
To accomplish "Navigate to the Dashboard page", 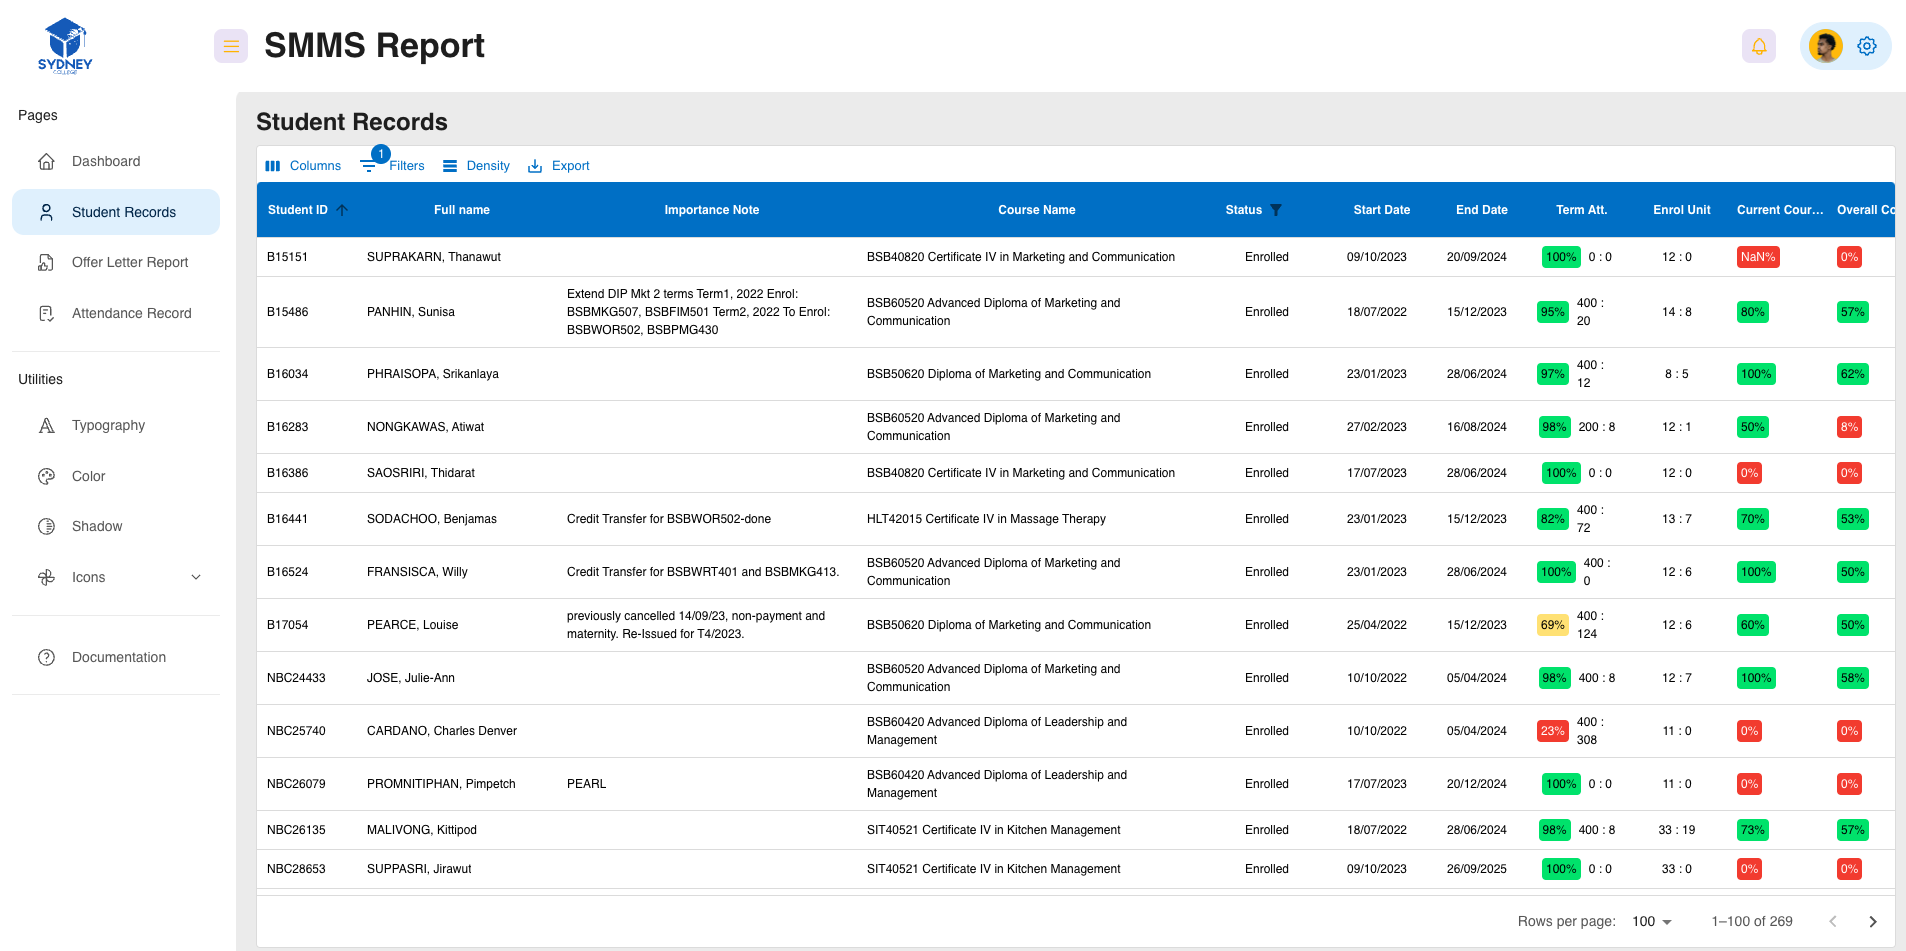I will click(x=106, y=161).
